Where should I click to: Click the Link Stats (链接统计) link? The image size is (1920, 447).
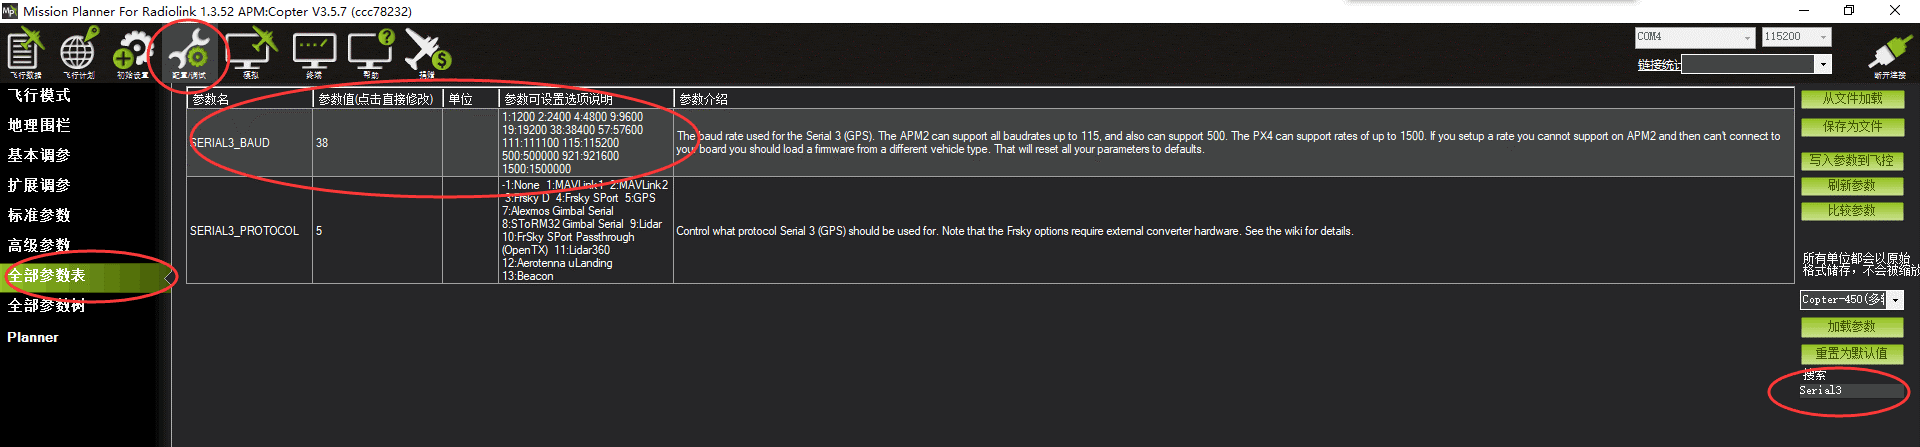[x=1659, y=65]
